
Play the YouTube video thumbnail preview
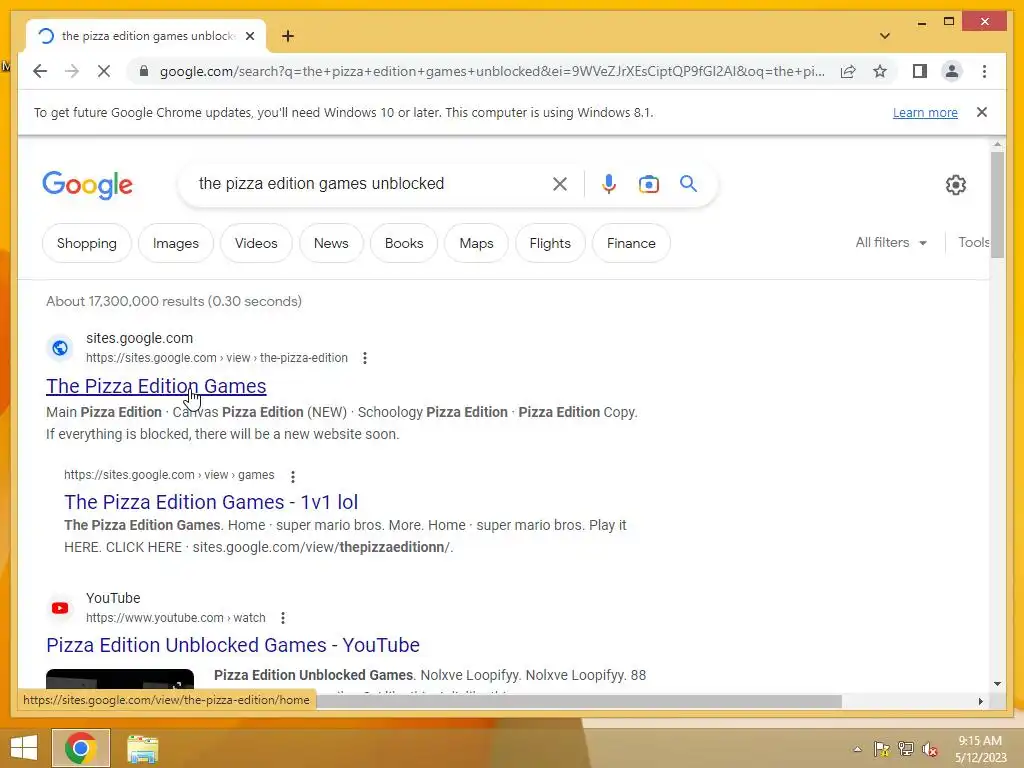coord(120,680)
